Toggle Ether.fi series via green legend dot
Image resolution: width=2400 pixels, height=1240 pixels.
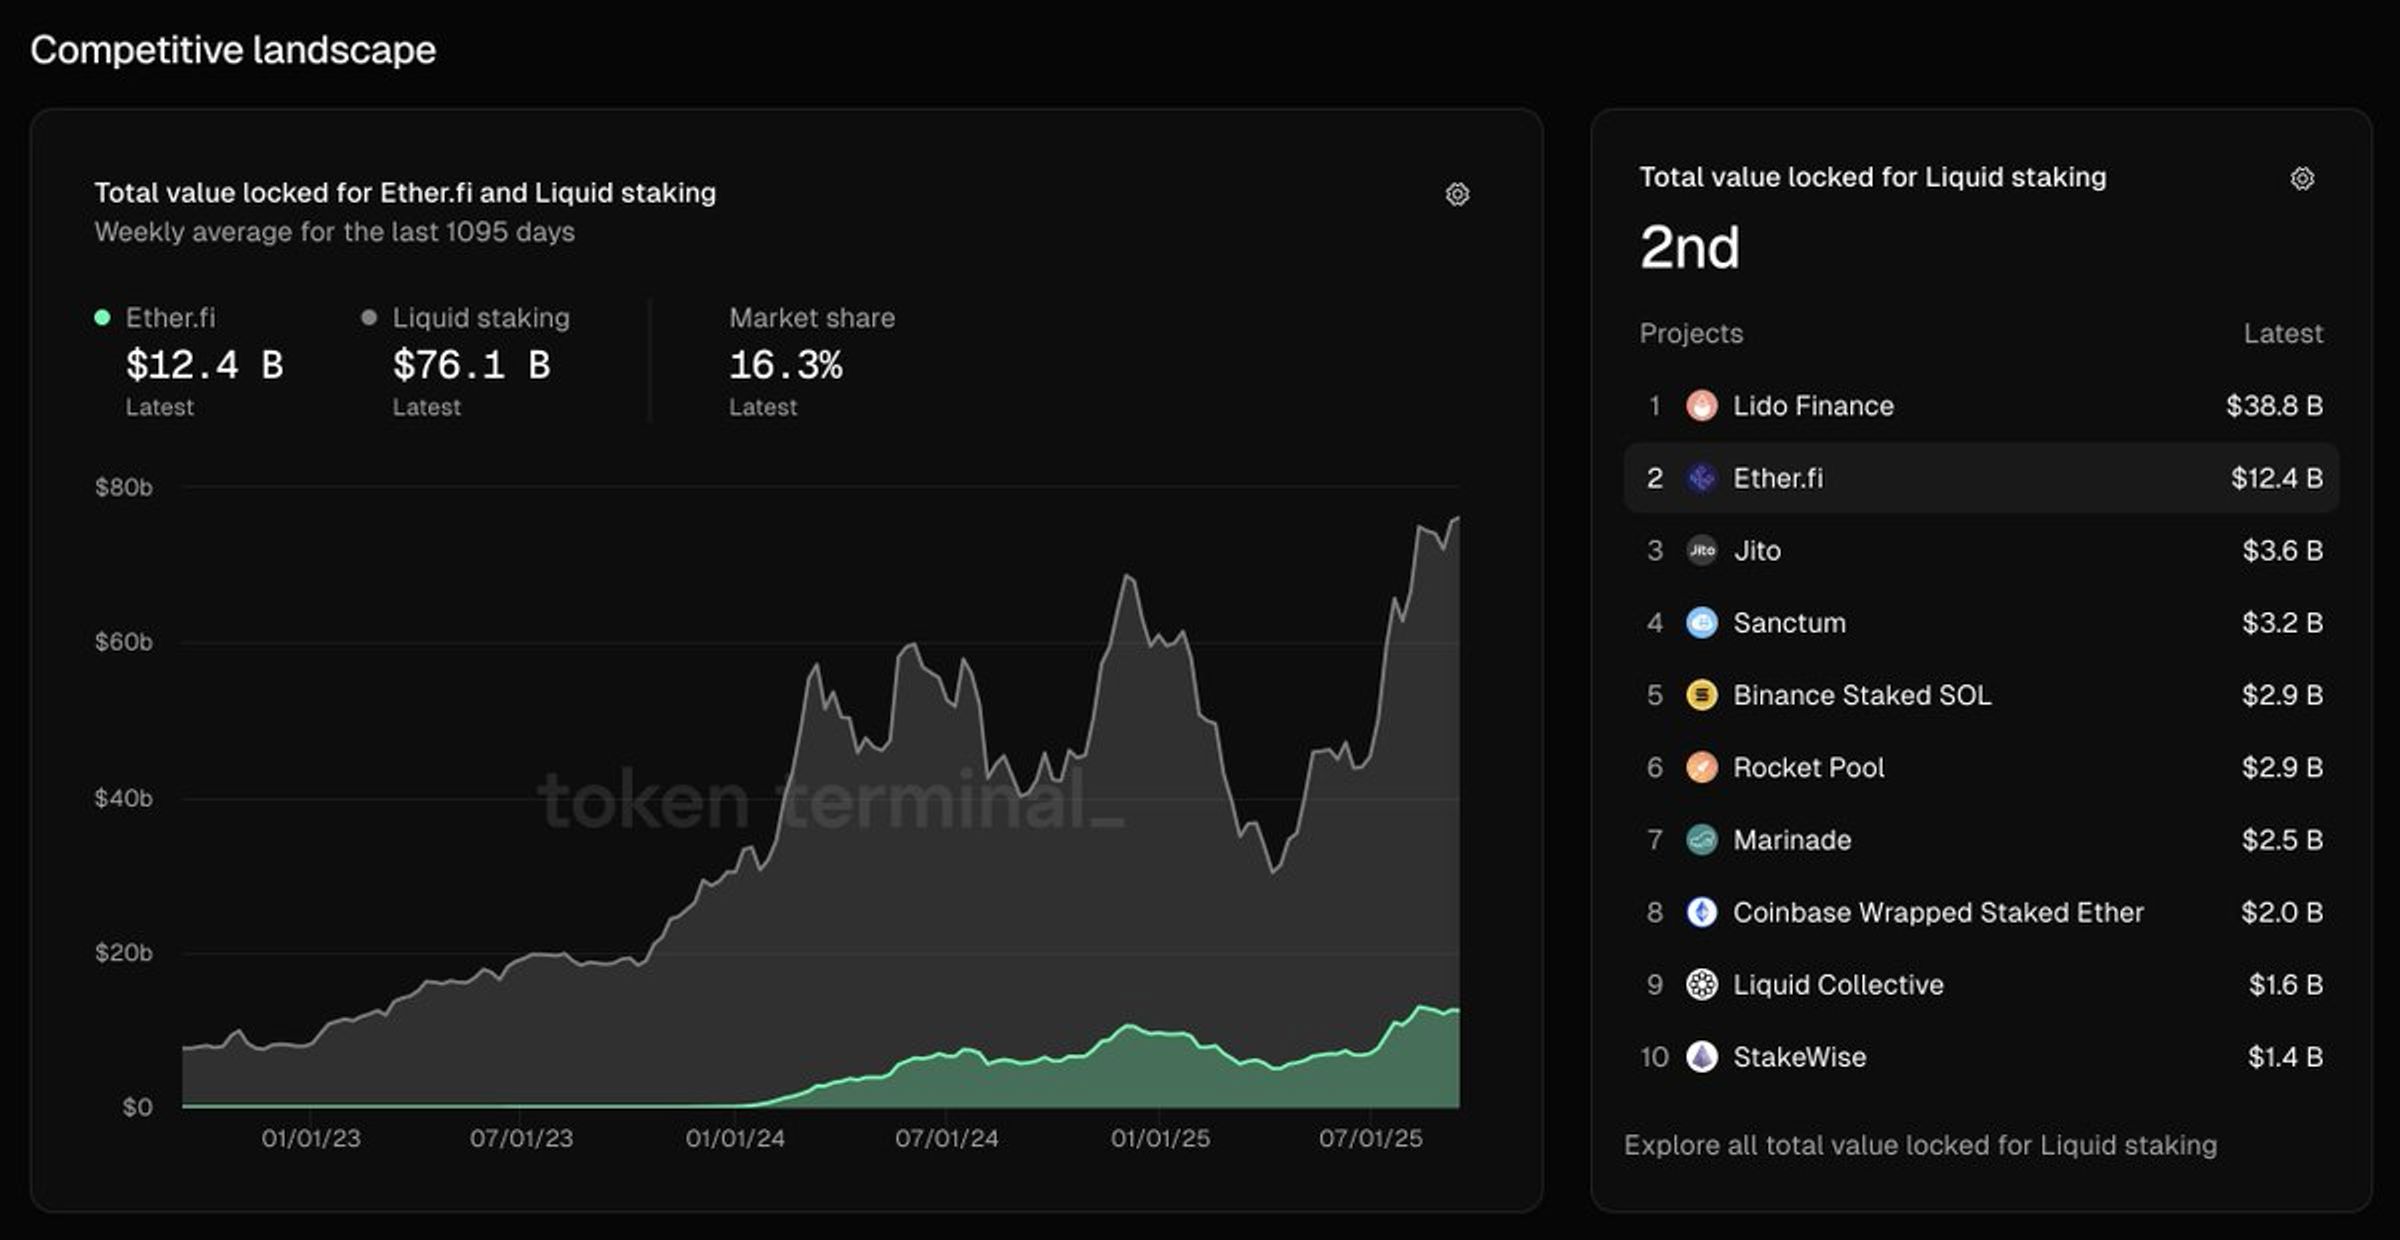[102, 318]
